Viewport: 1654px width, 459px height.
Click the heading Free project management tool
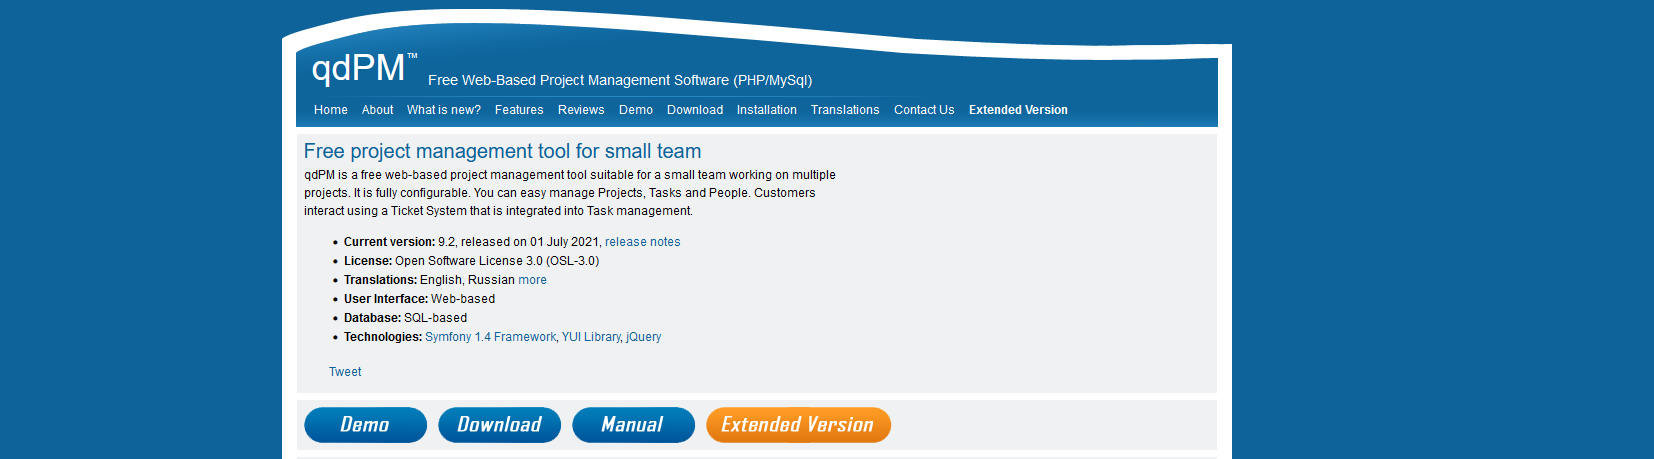502,151
